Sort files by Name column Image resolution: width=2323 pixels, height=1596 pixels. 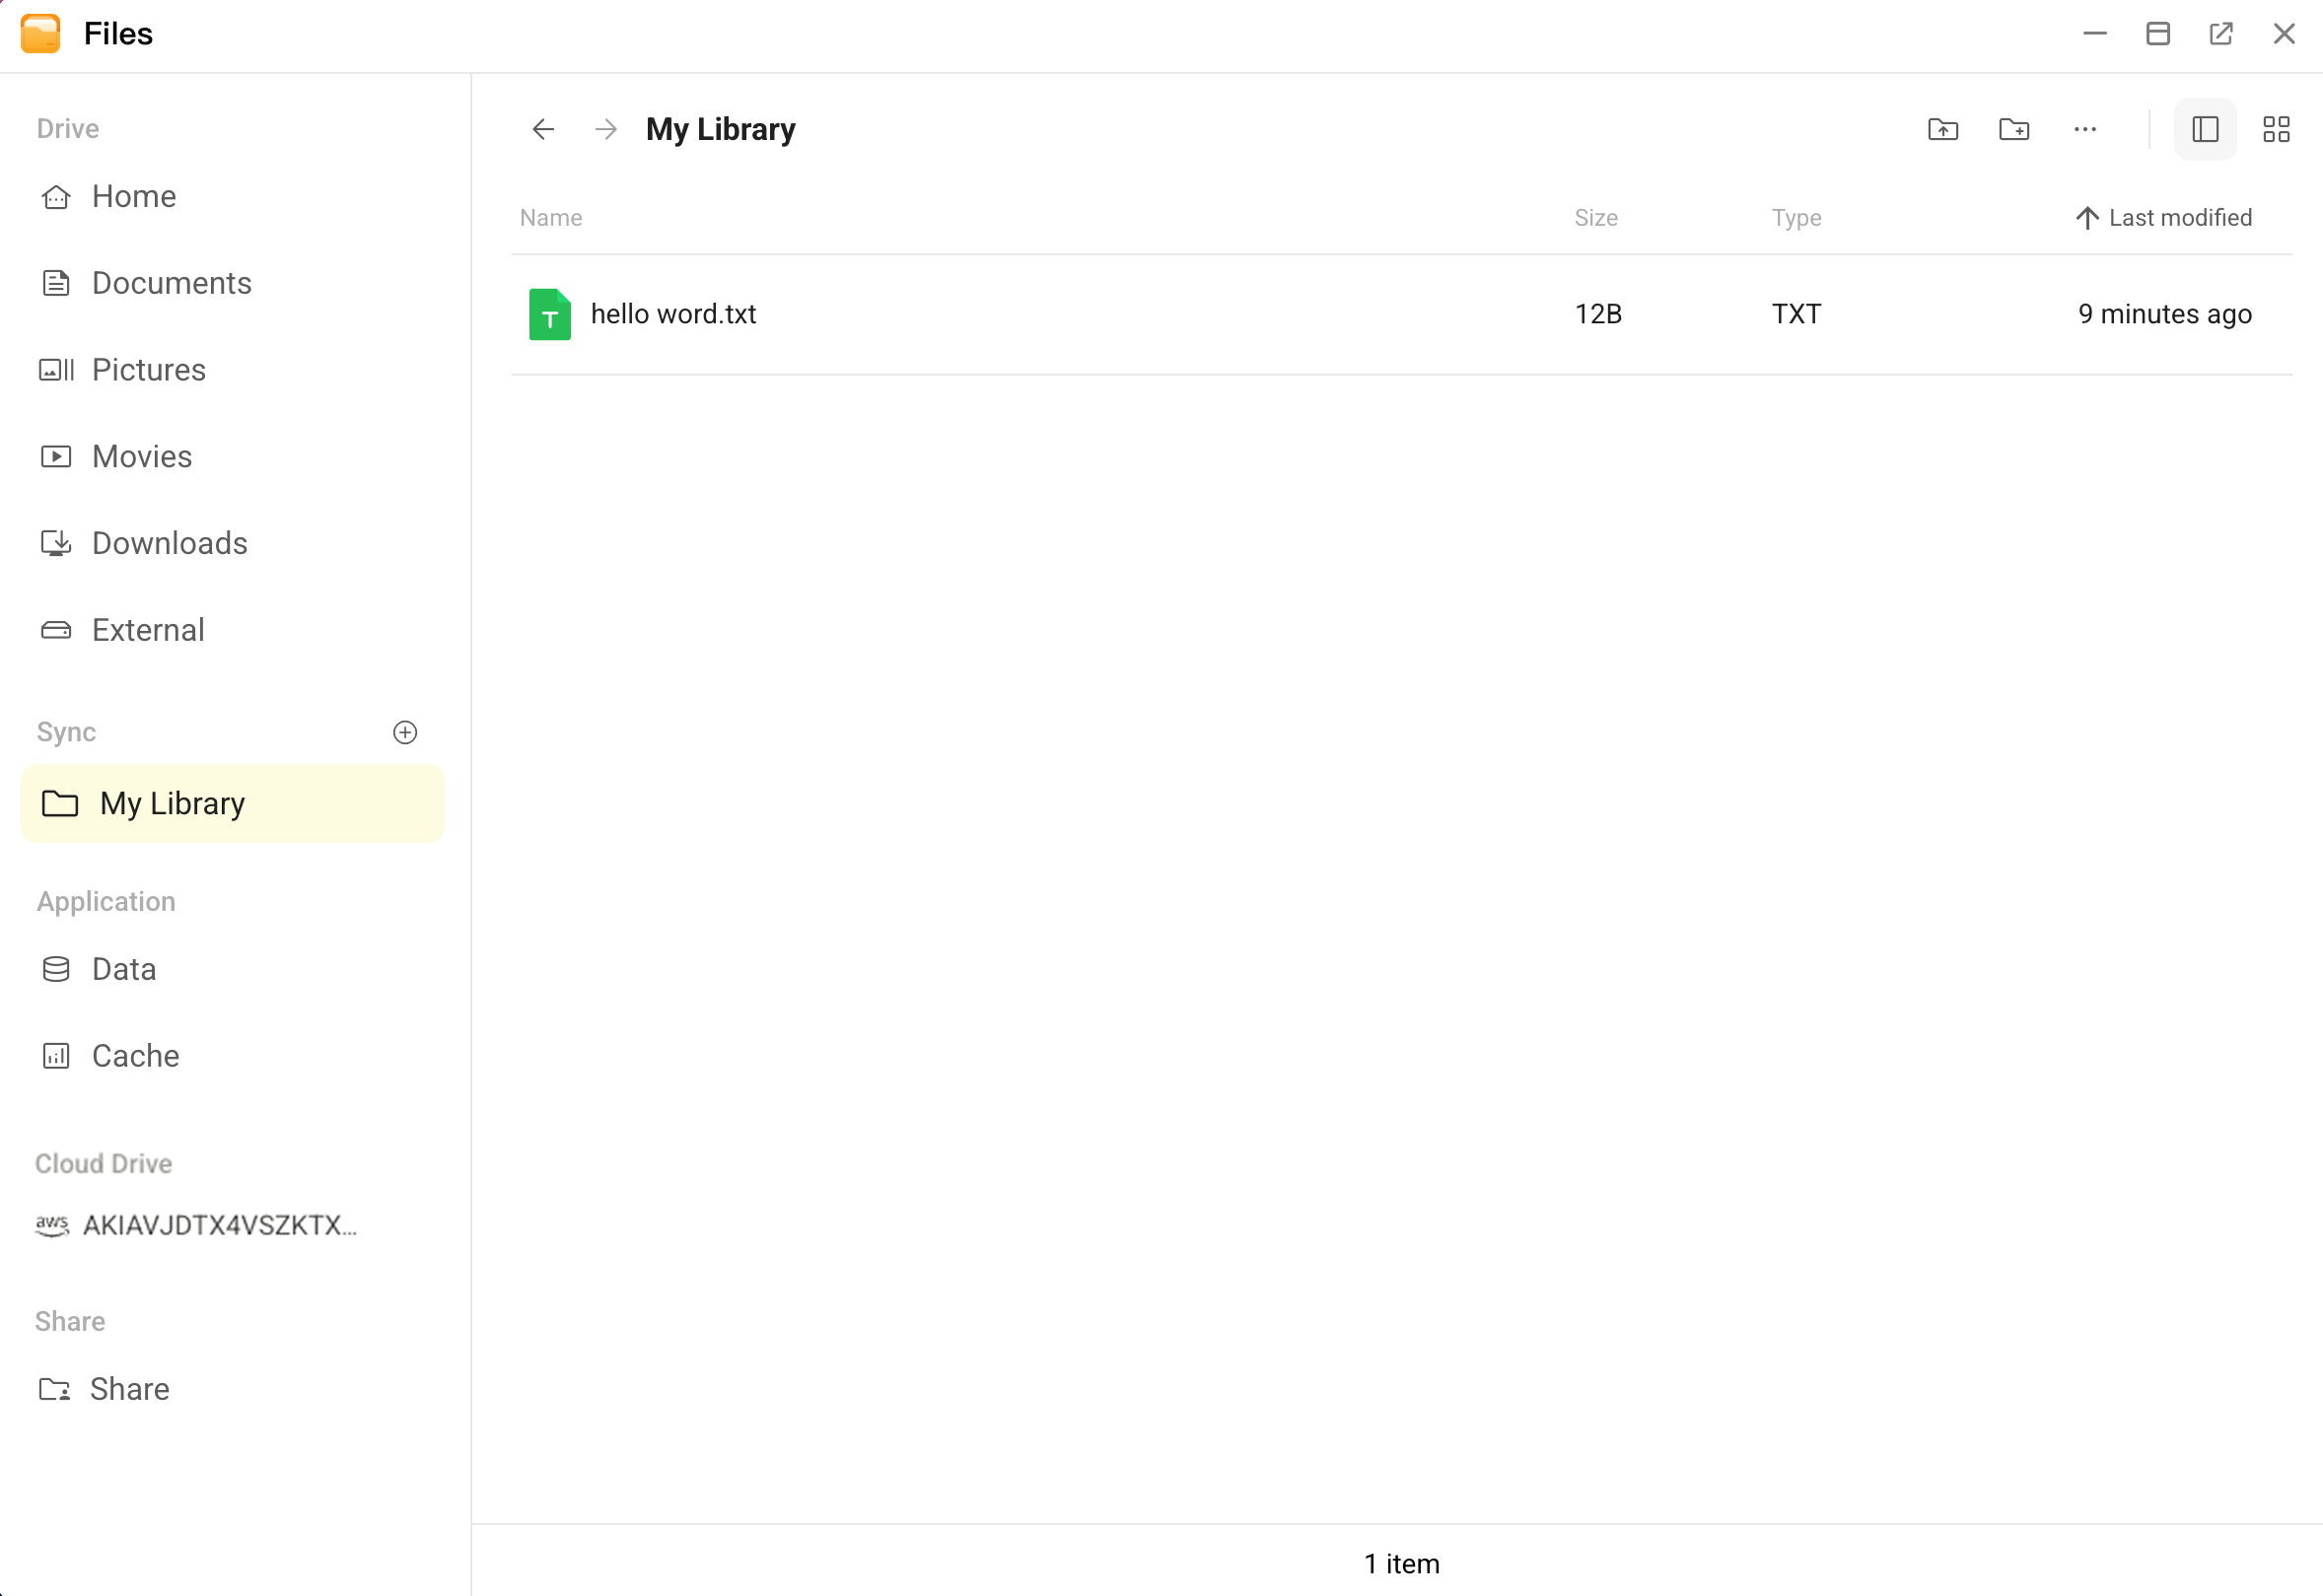(551, 218)
